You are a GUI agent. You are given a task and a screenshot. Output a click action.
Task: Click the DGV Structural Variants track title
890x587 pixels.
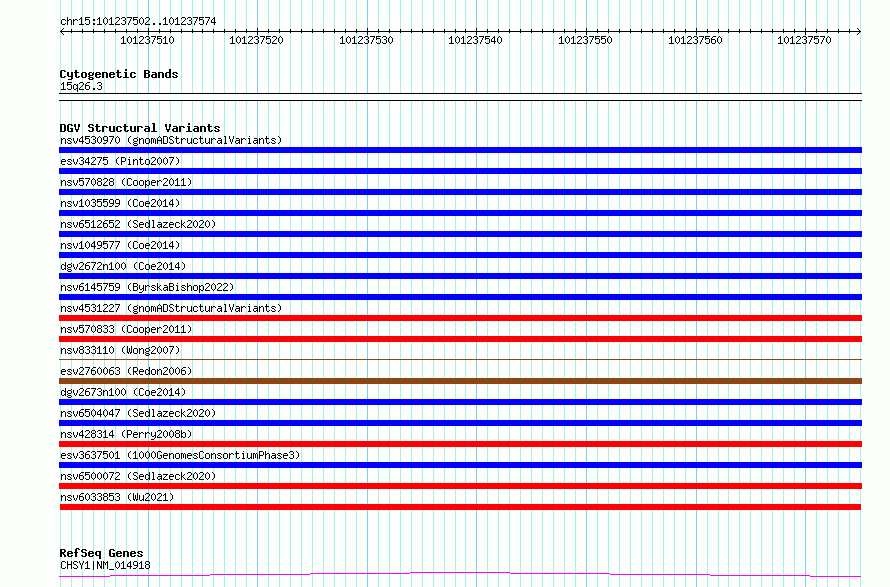click(140, 128)
